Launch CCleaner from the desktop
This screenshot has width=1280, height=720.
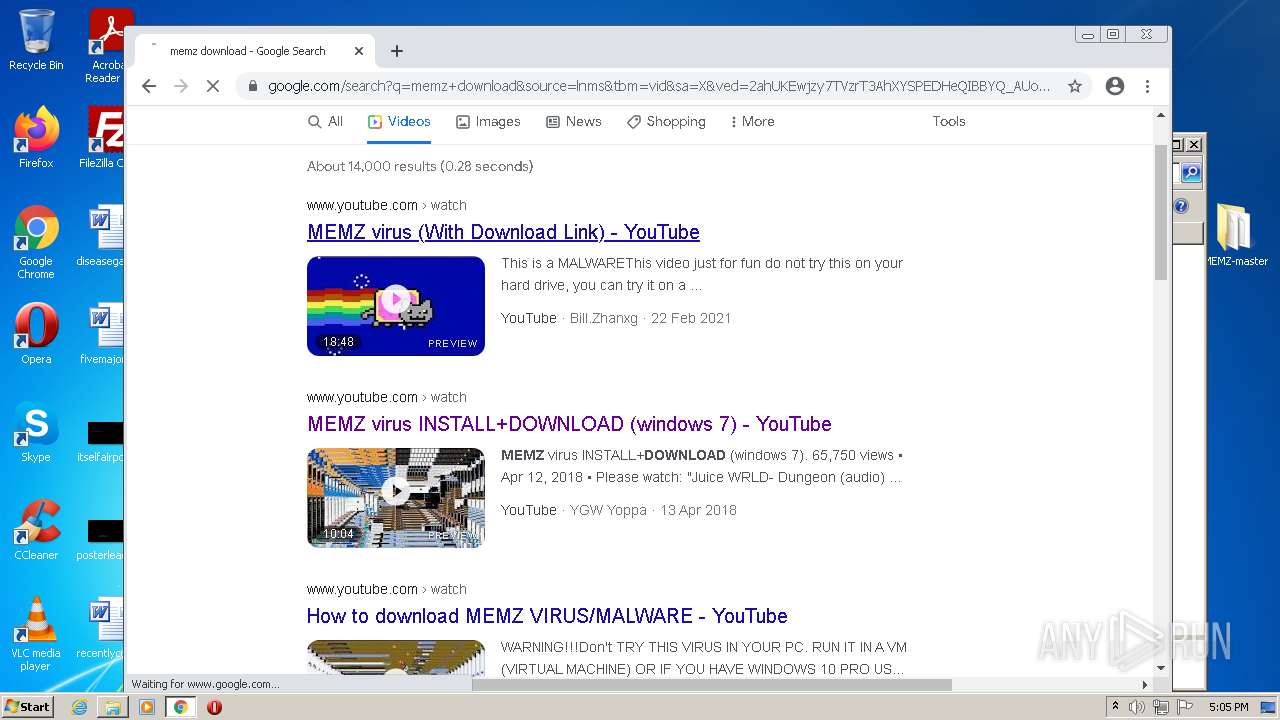[36, 530]
